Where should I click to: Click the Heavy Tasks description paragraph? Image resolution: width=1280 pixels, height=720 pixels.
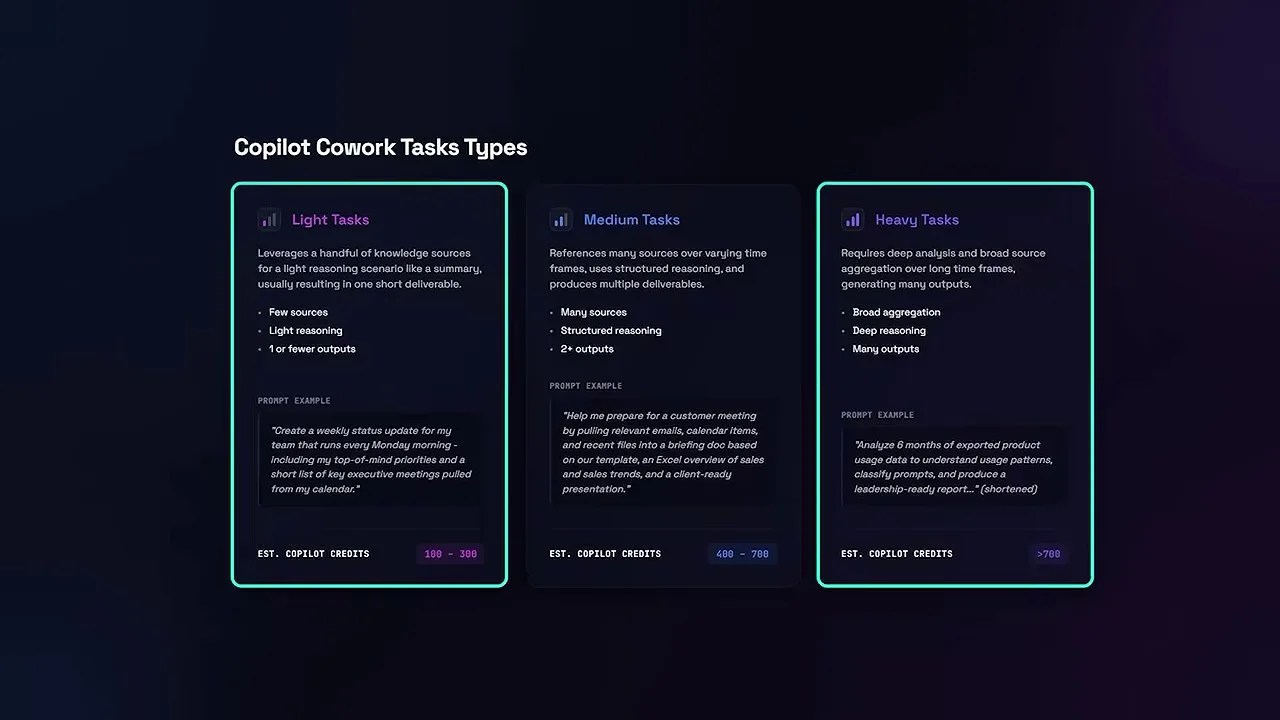[x=943, y=269]
